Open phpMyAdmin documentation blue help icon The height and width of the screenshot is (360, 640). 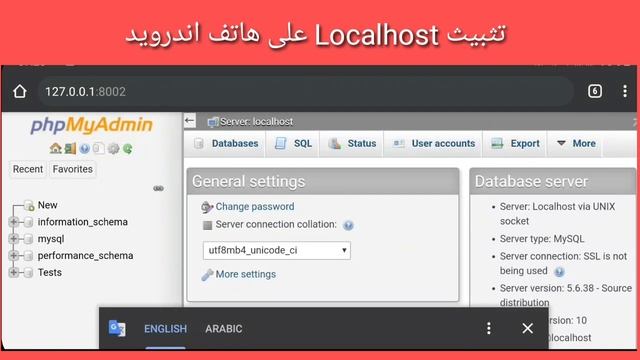[x=84, y=149]
